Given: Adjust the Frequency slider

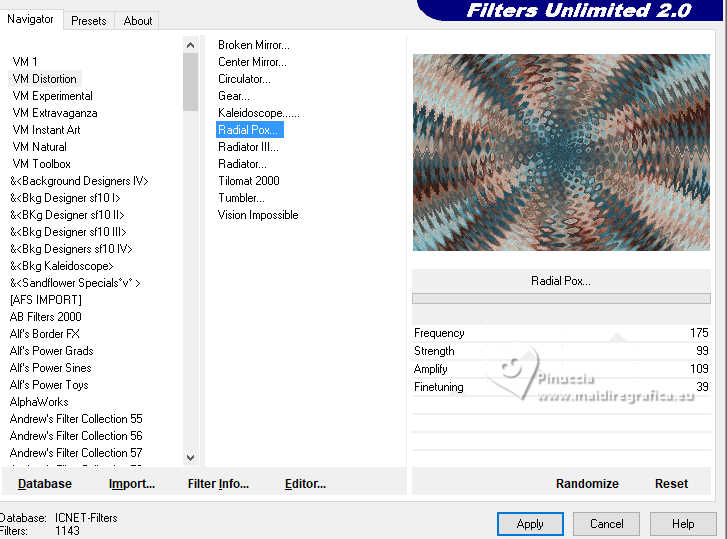Looking at the screenshot, I should click(x=561, y=333).
